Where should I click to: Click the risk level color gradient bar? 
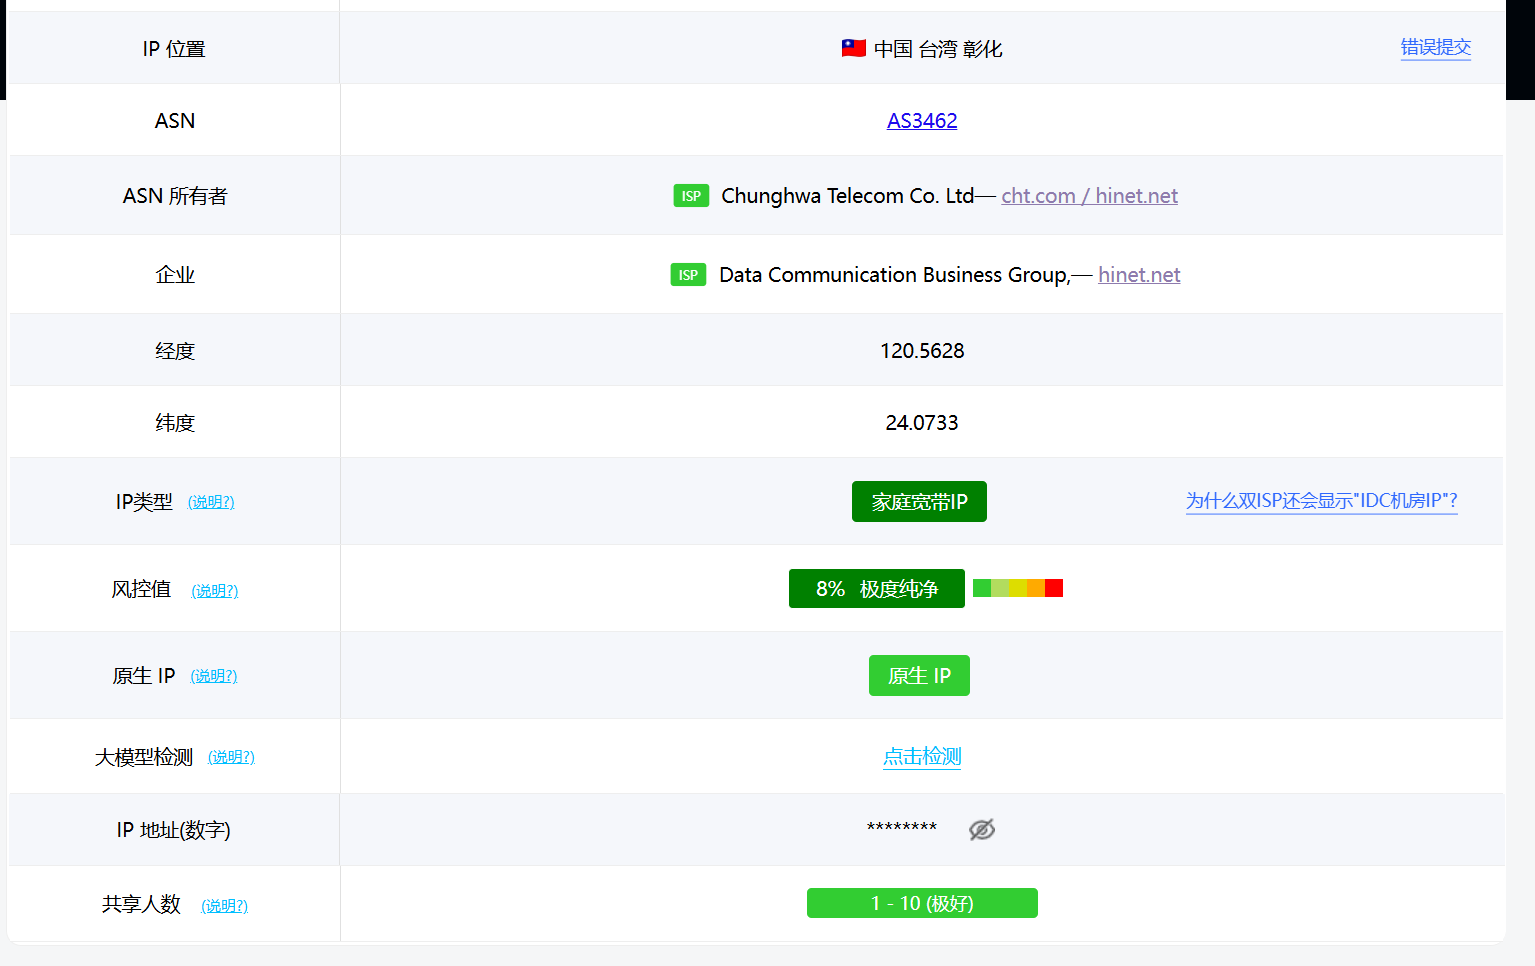click(1017, 588)
